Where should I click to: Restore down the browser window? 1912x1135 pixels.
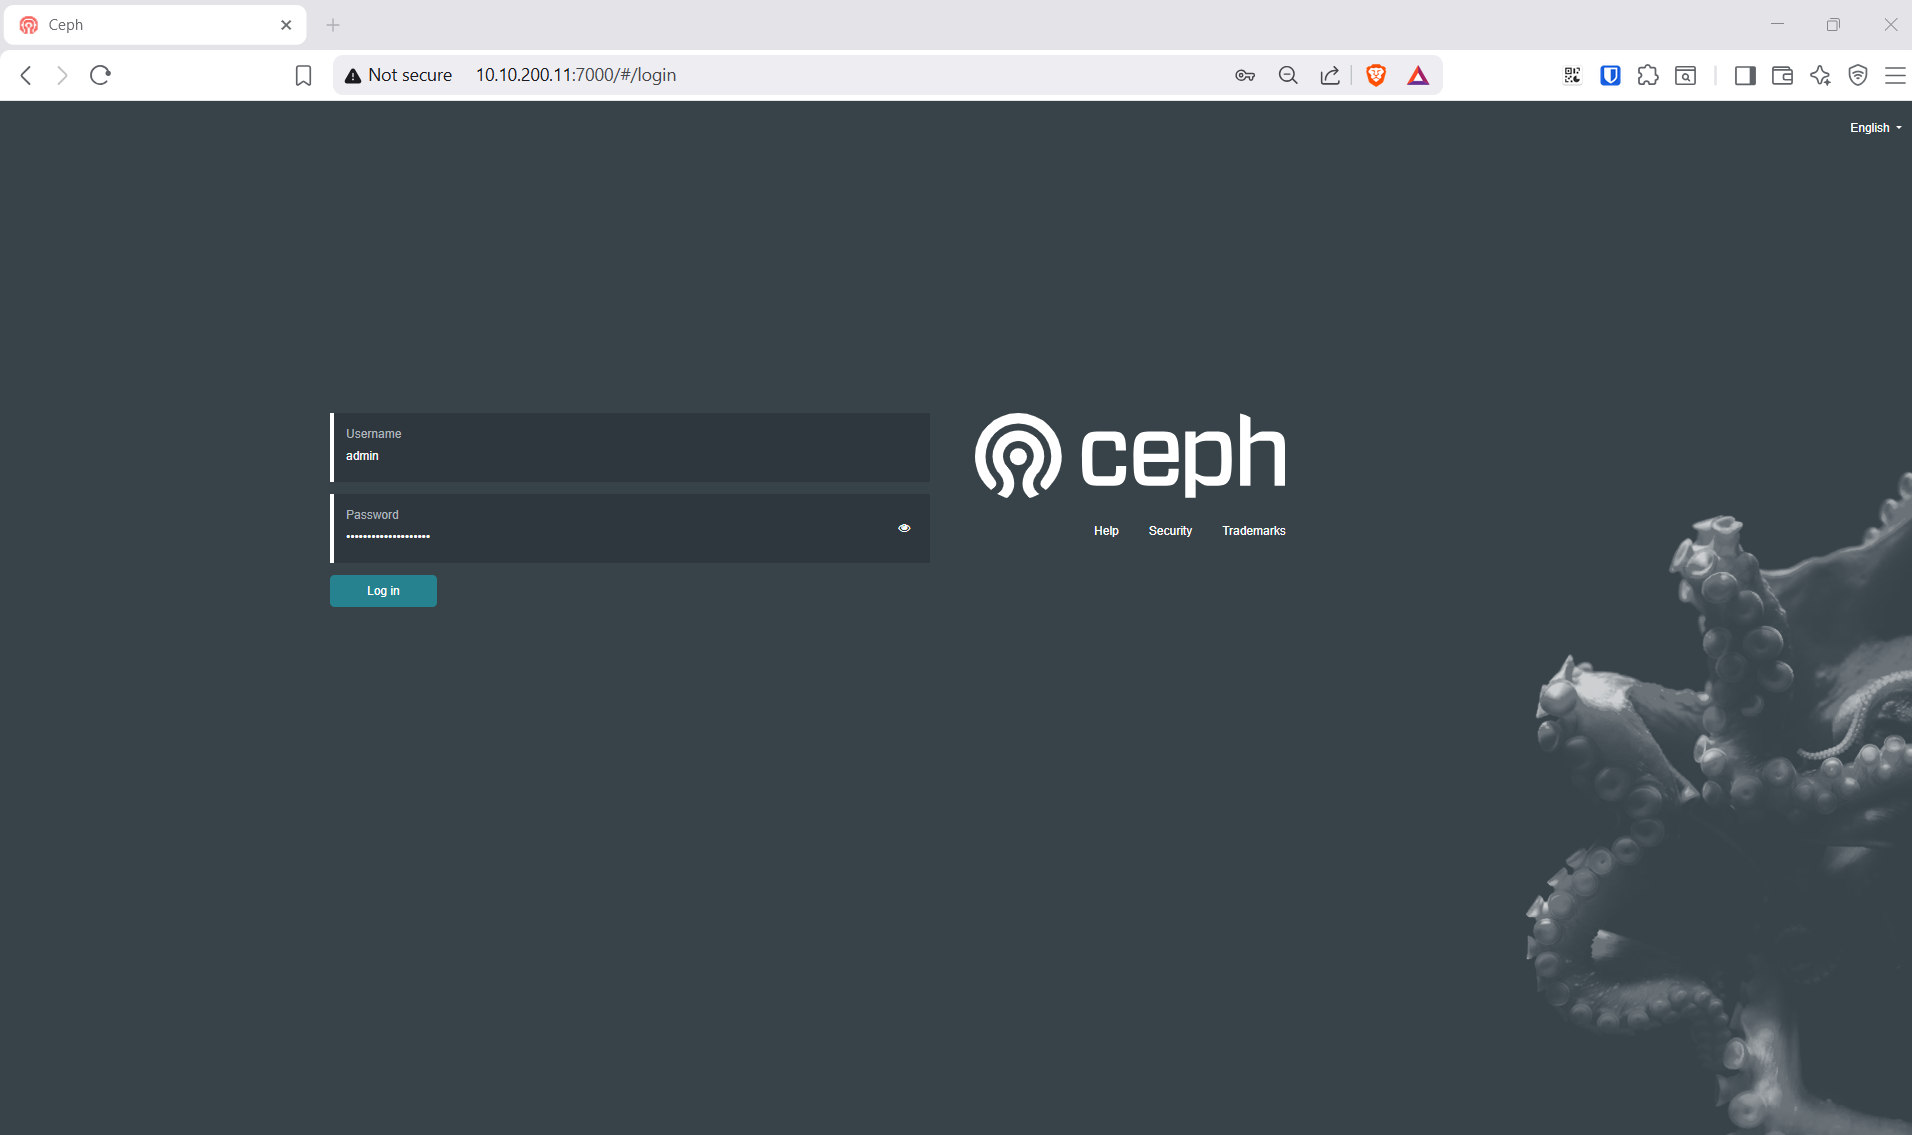click(x=1833, y=25)
